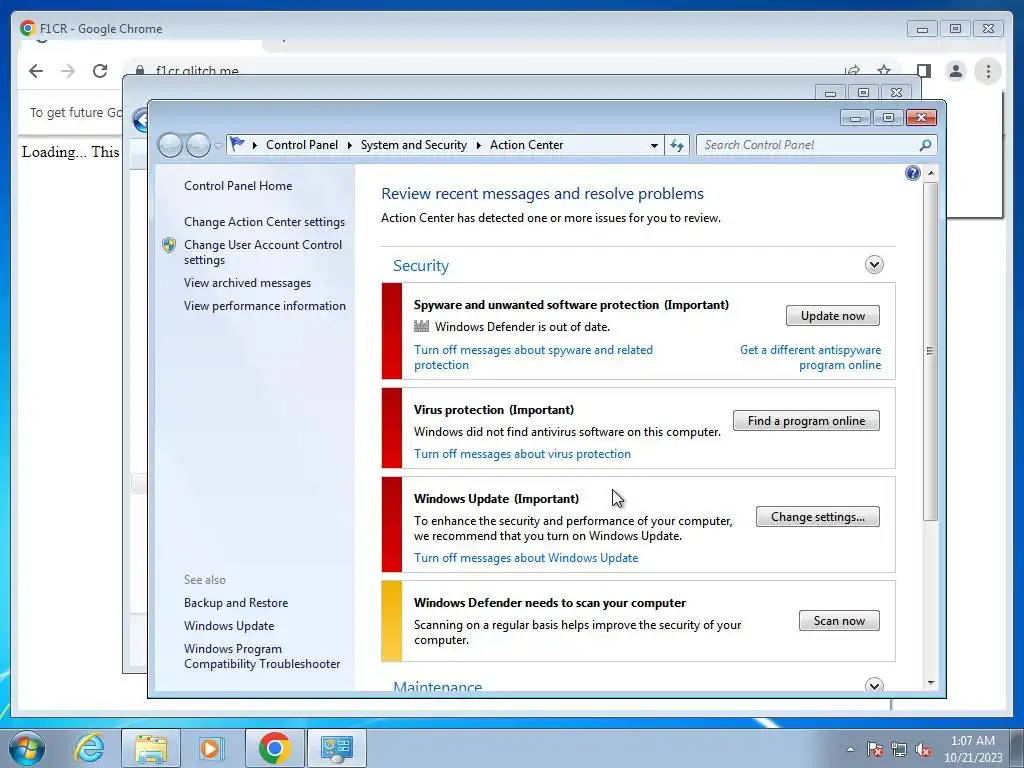Open Backup and Restore link
Viewport: 1024px width, 768px height.
(x=236, y=603)
